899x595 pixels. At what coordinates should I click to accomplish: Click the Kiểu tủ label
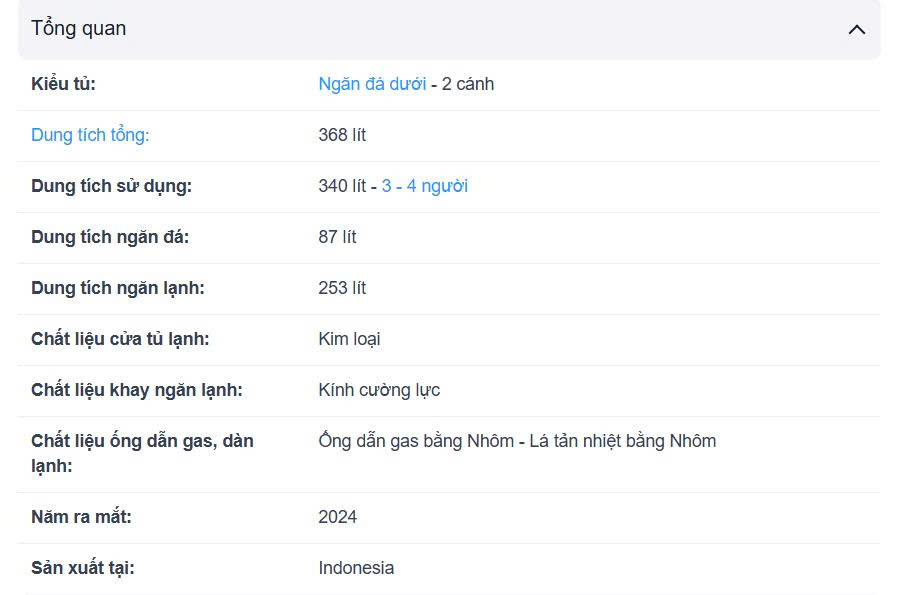coord(63,84)
